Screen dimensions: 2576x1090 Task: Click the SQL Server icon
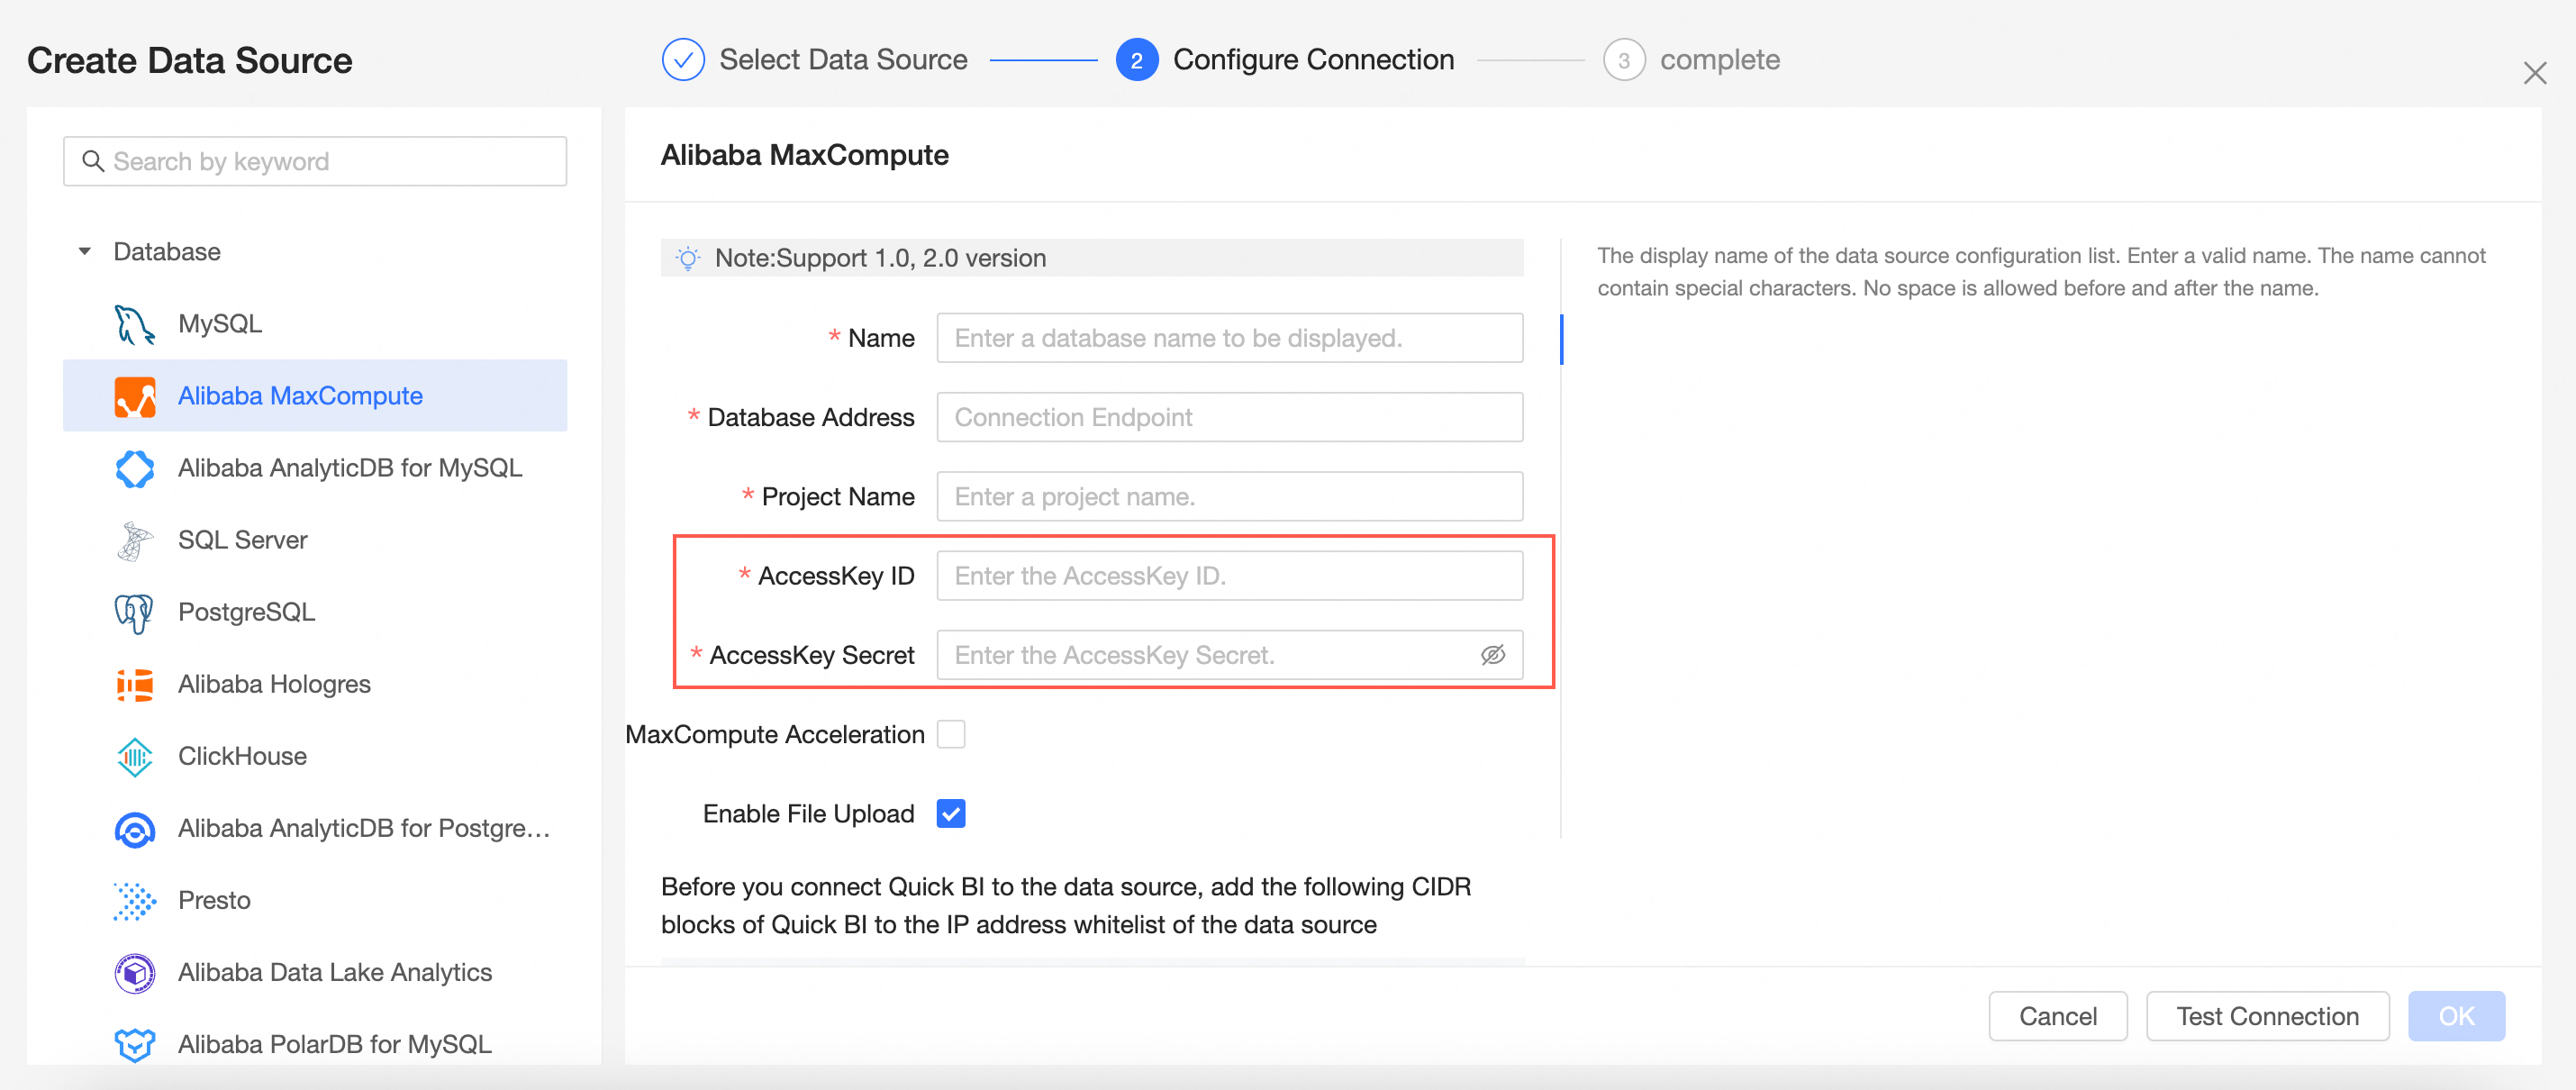tap(134, 540)
